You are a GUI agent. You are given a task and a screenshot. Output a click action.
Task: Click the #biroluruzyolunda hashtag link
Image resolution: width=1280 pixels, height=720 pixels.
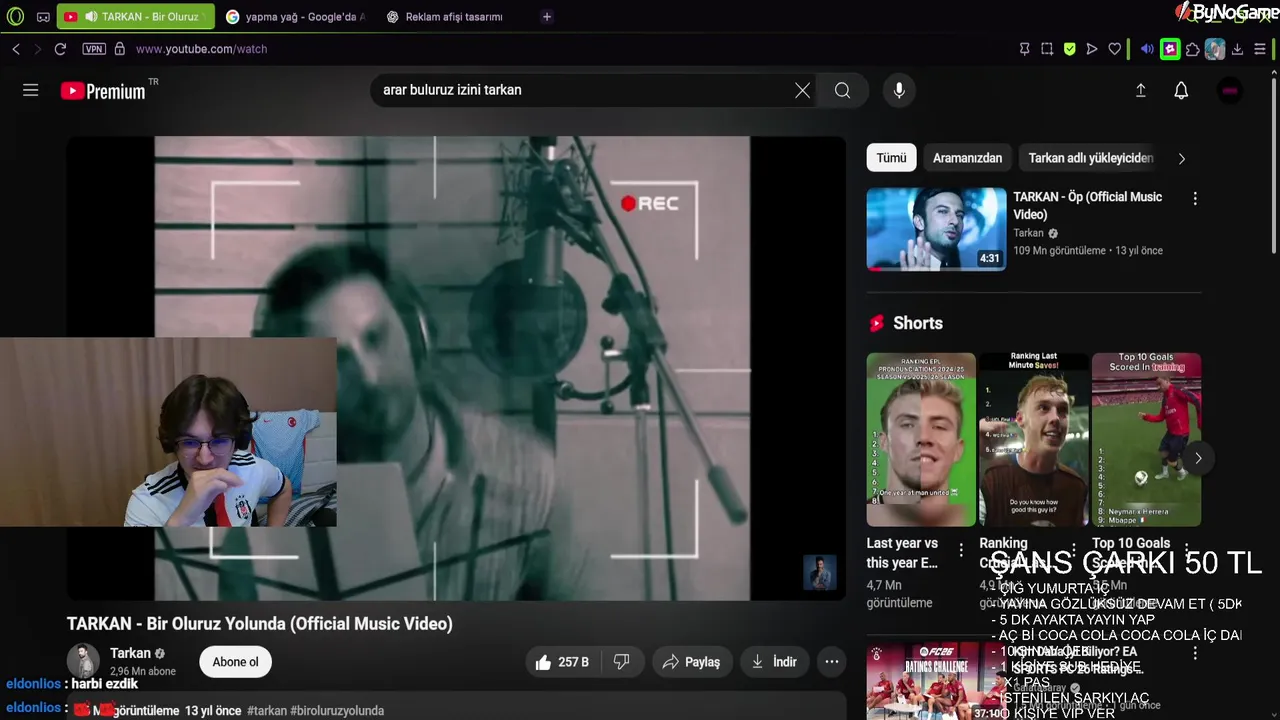coord(337,711)
